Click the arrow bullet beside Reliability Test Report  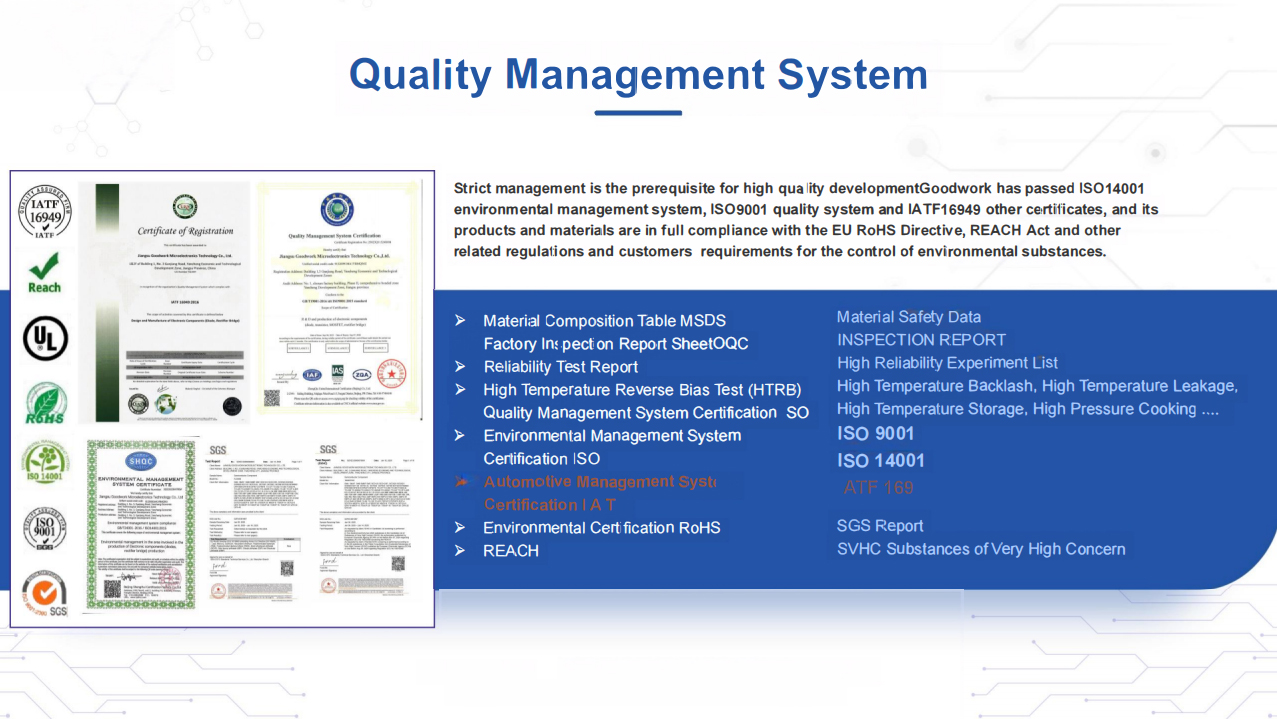click(x=460, y=366)
